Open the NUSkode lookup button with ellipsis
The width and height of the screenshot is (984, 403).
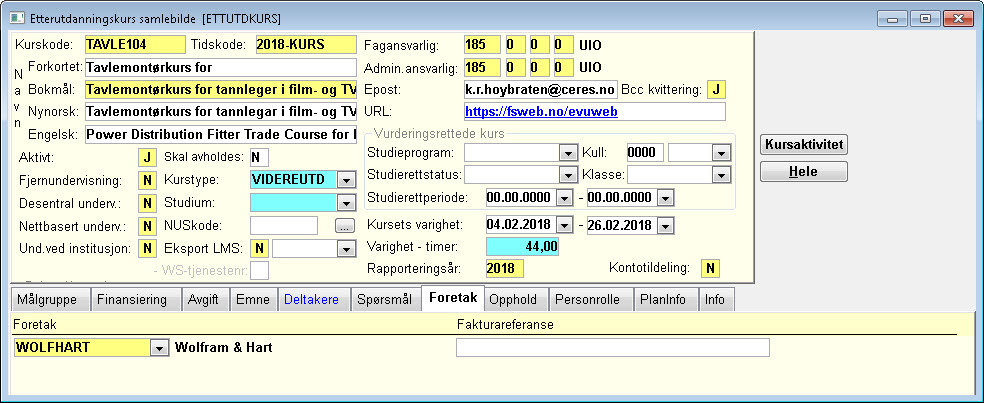(x=345, y=226)
